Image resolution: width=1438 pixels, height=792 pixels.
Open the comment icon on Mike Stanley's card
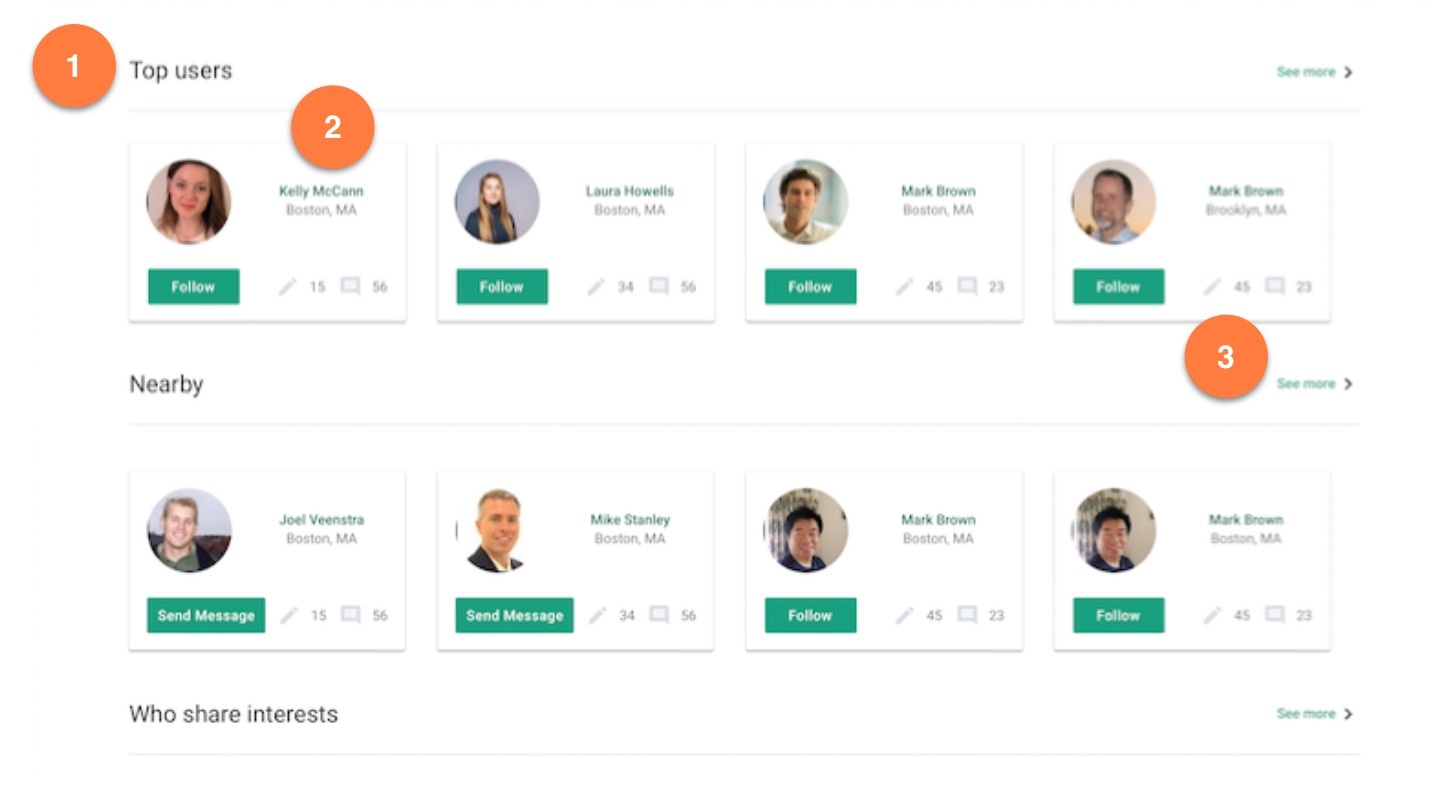click(658, 615)
